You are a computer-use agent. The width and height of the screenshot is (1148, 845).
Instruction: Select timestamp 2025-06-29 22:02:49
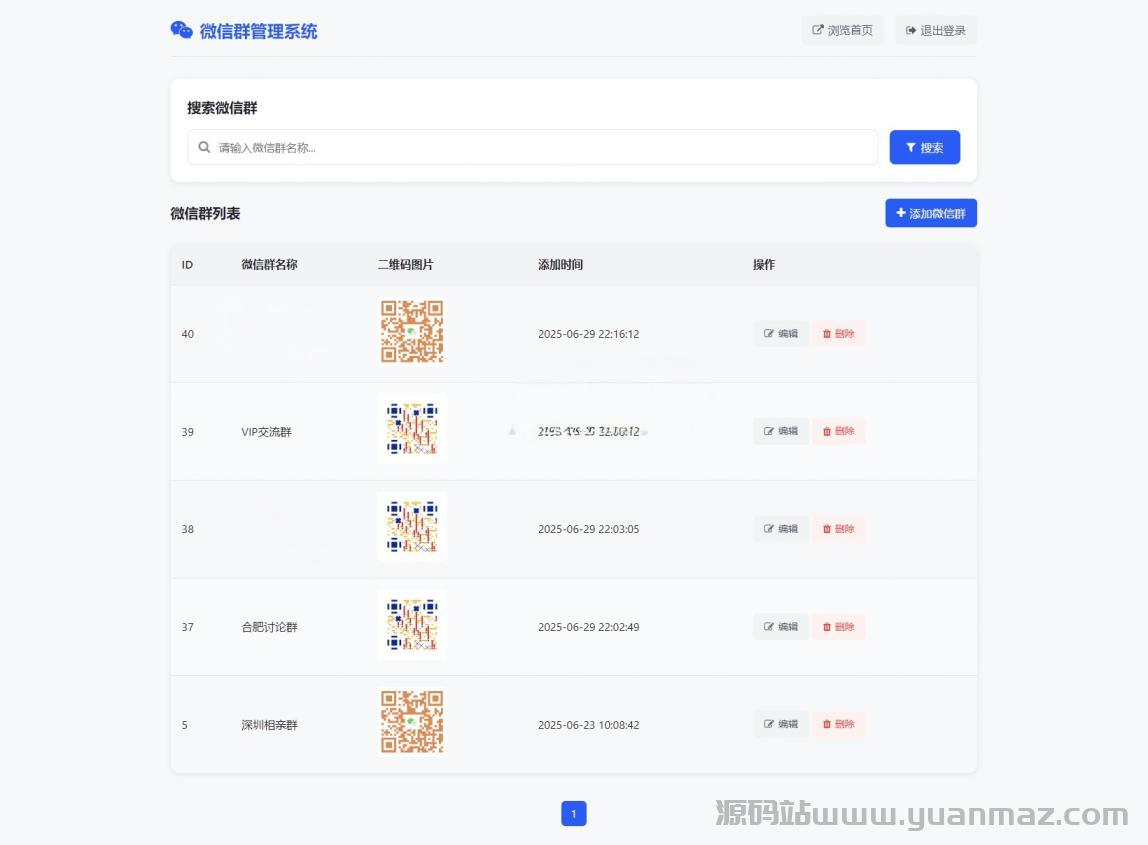(589, 627)
